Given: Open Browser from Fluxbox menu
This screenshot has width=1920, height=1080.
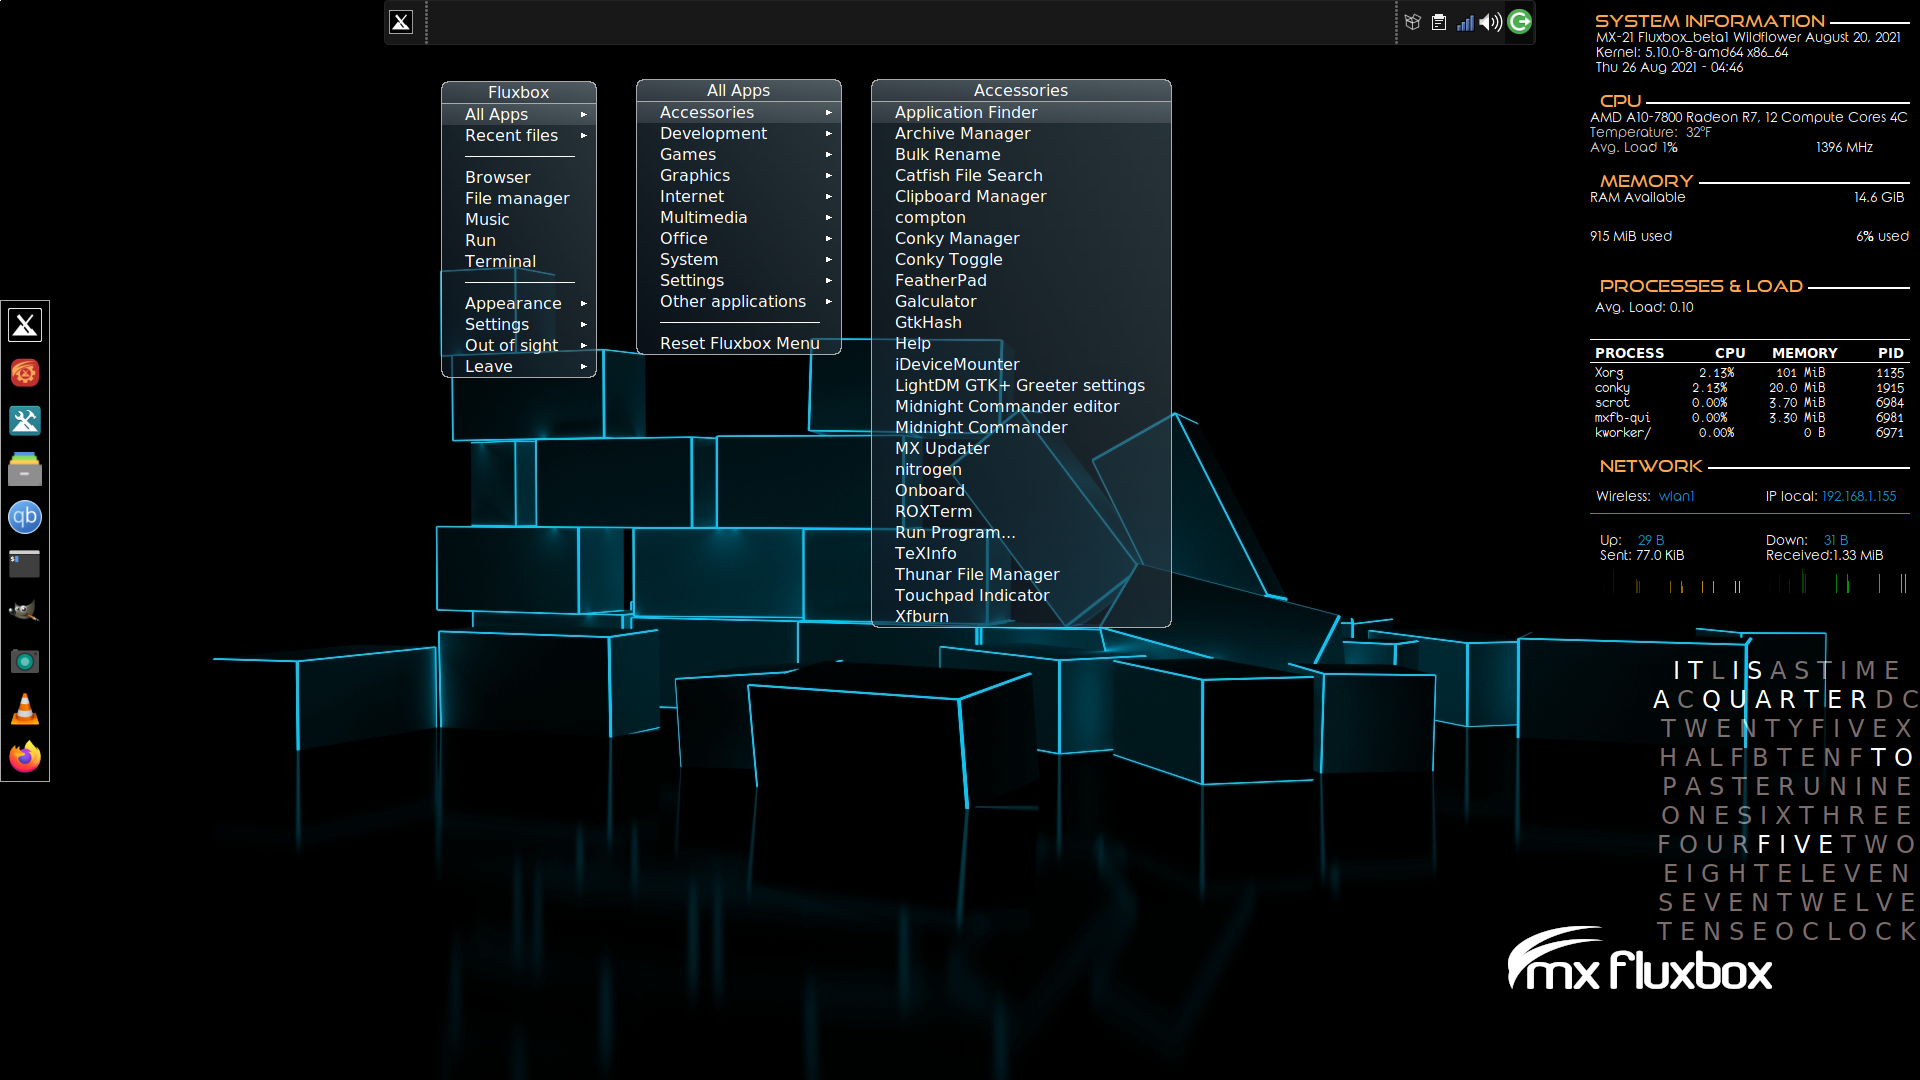Looking at the screenshot, I should pos(518,178).
